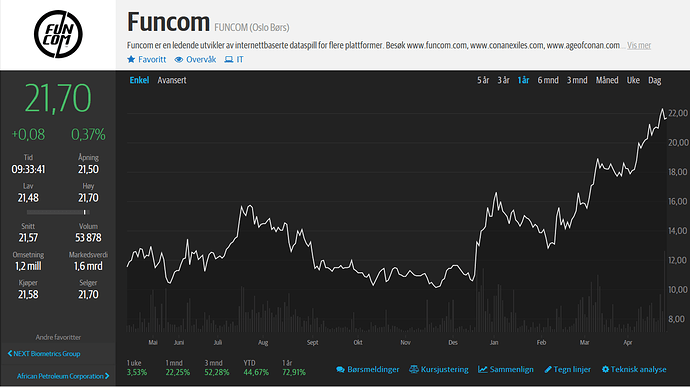690x387 pixels.
Task: Click the 1 år return 72,91%
Action: point(294,372)
